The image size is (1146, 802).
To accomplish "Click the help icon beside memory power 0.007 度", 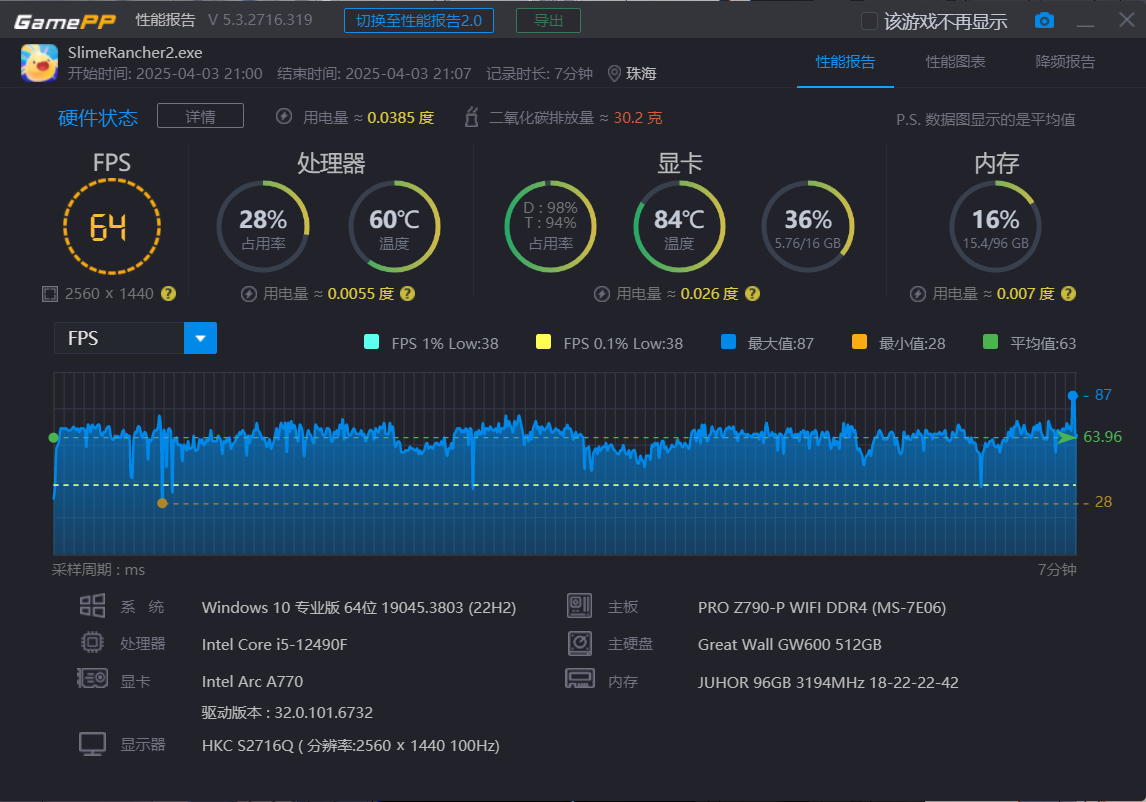I will [1068, 294].
